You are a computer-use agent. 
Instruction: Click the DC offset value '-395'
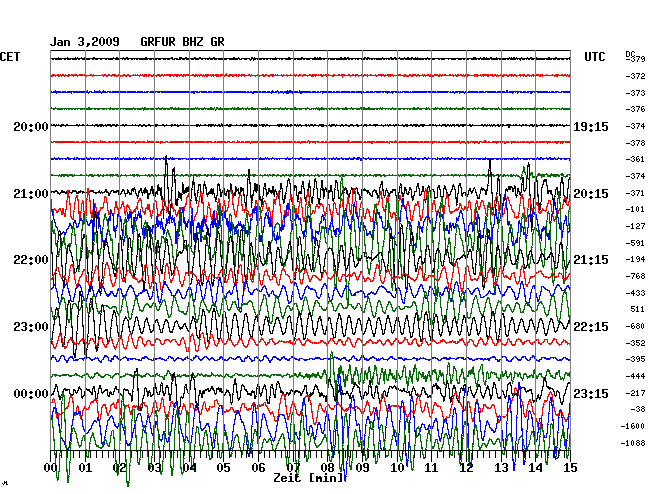pos(635,359)
